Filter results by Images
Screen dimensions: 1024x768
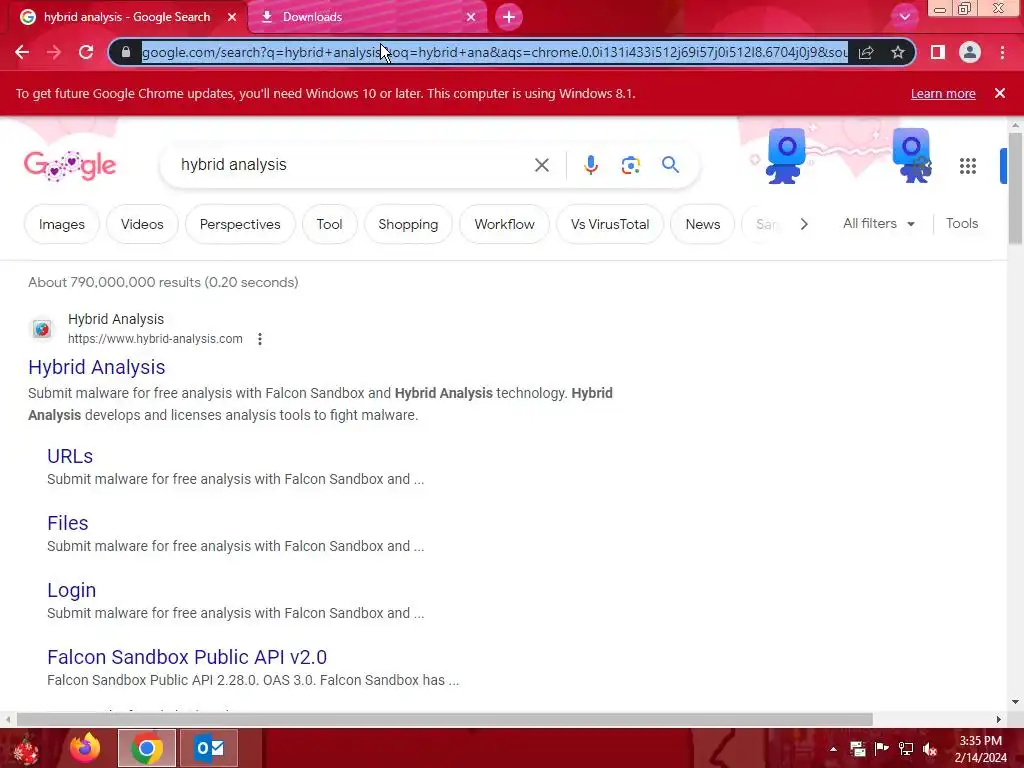click(x=61, y=224)
